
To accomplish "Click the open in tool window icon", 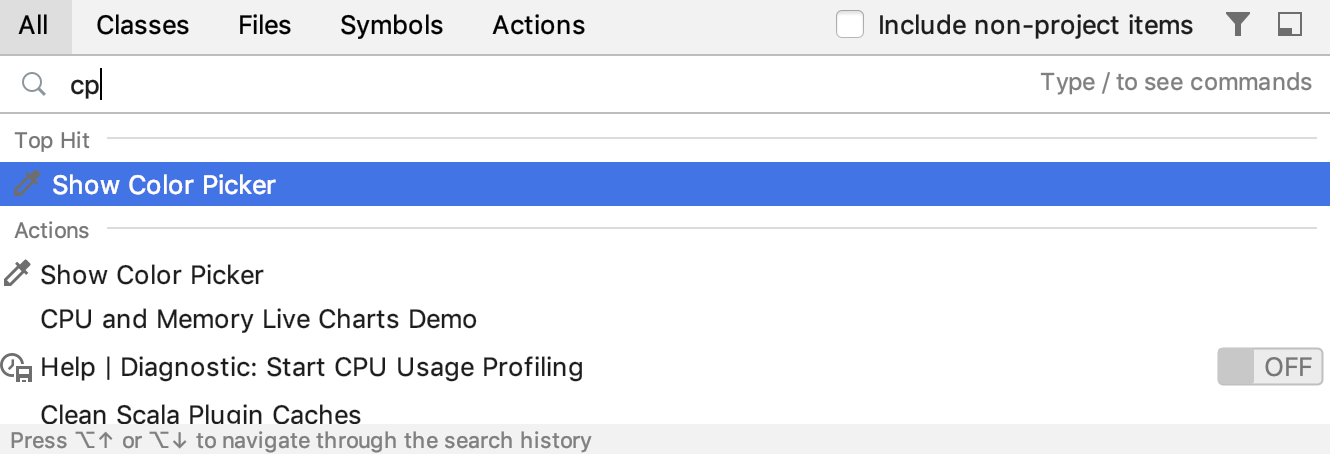I will click(1290, 25).
